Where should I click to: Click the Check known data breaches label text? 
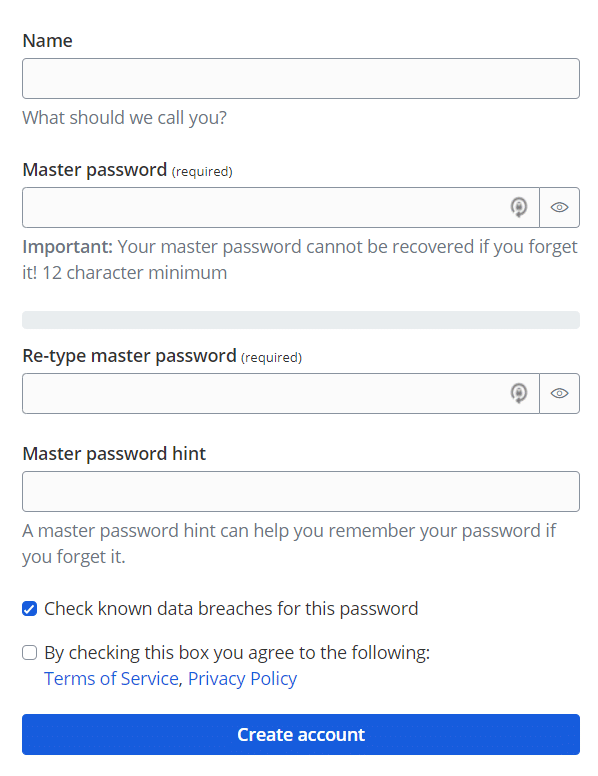[x=231, y=609]
